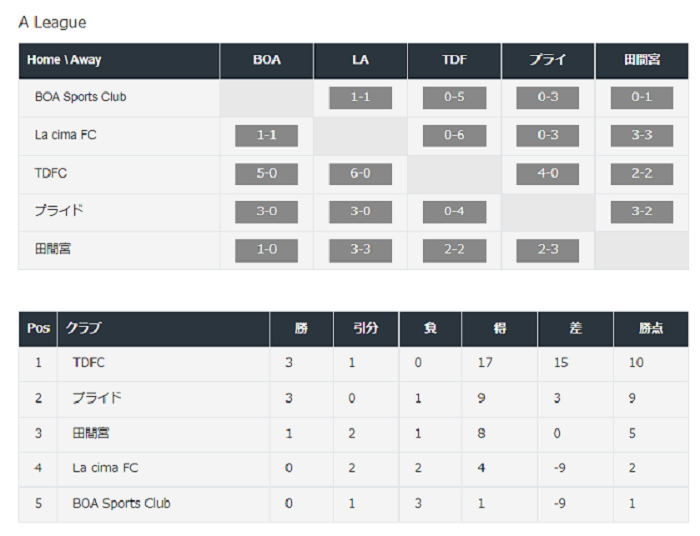Select TDFC in the standings table
This screenshot has height=536, width=700.
(x=88, y=362)
